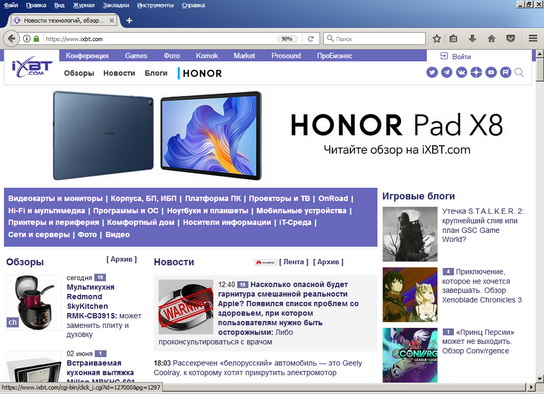544x394 pixels.
Task: Open the Pocket icon in toolbar
Action: 510,39
